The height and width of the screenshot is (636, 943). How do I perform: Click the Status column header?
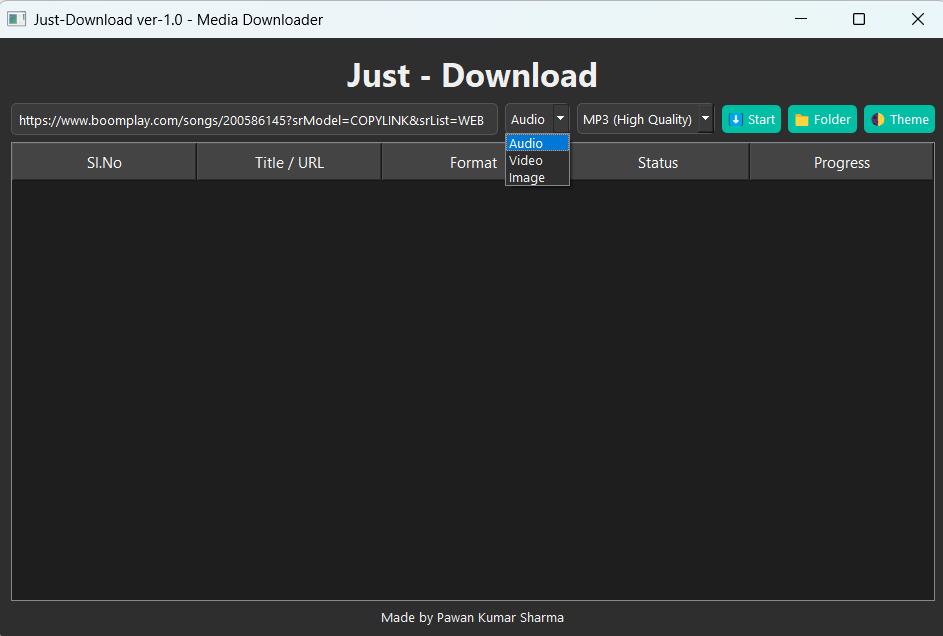658,162
